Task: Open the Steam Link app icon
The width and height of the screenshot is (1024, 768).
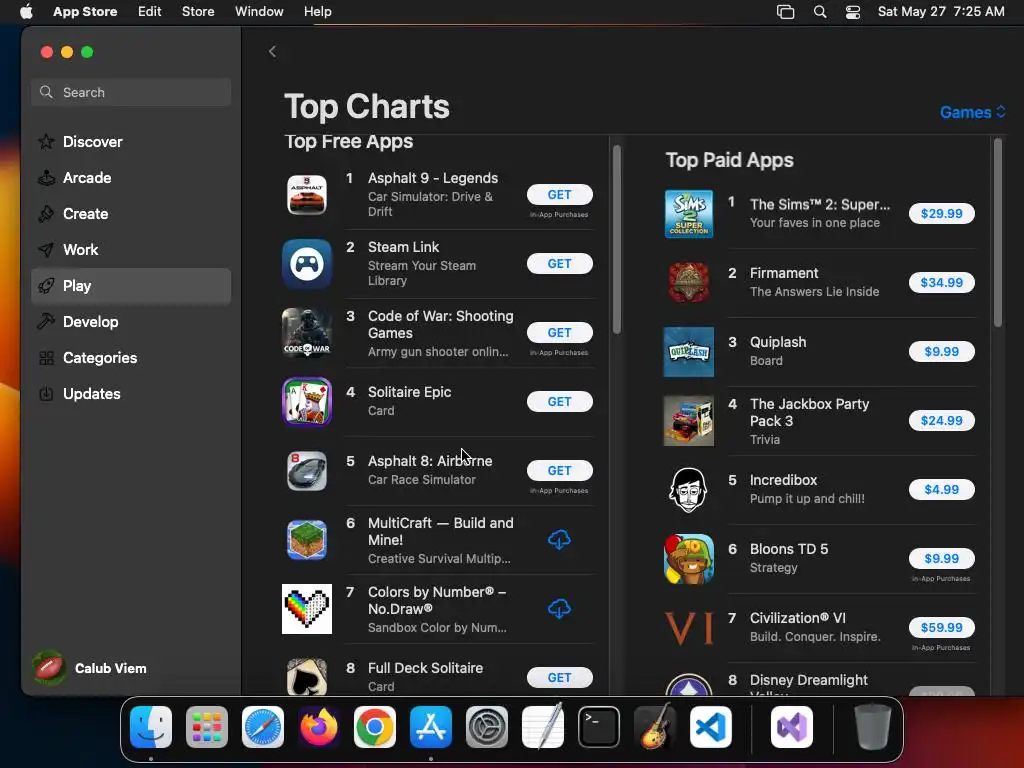Action: [x=306, y=264]
